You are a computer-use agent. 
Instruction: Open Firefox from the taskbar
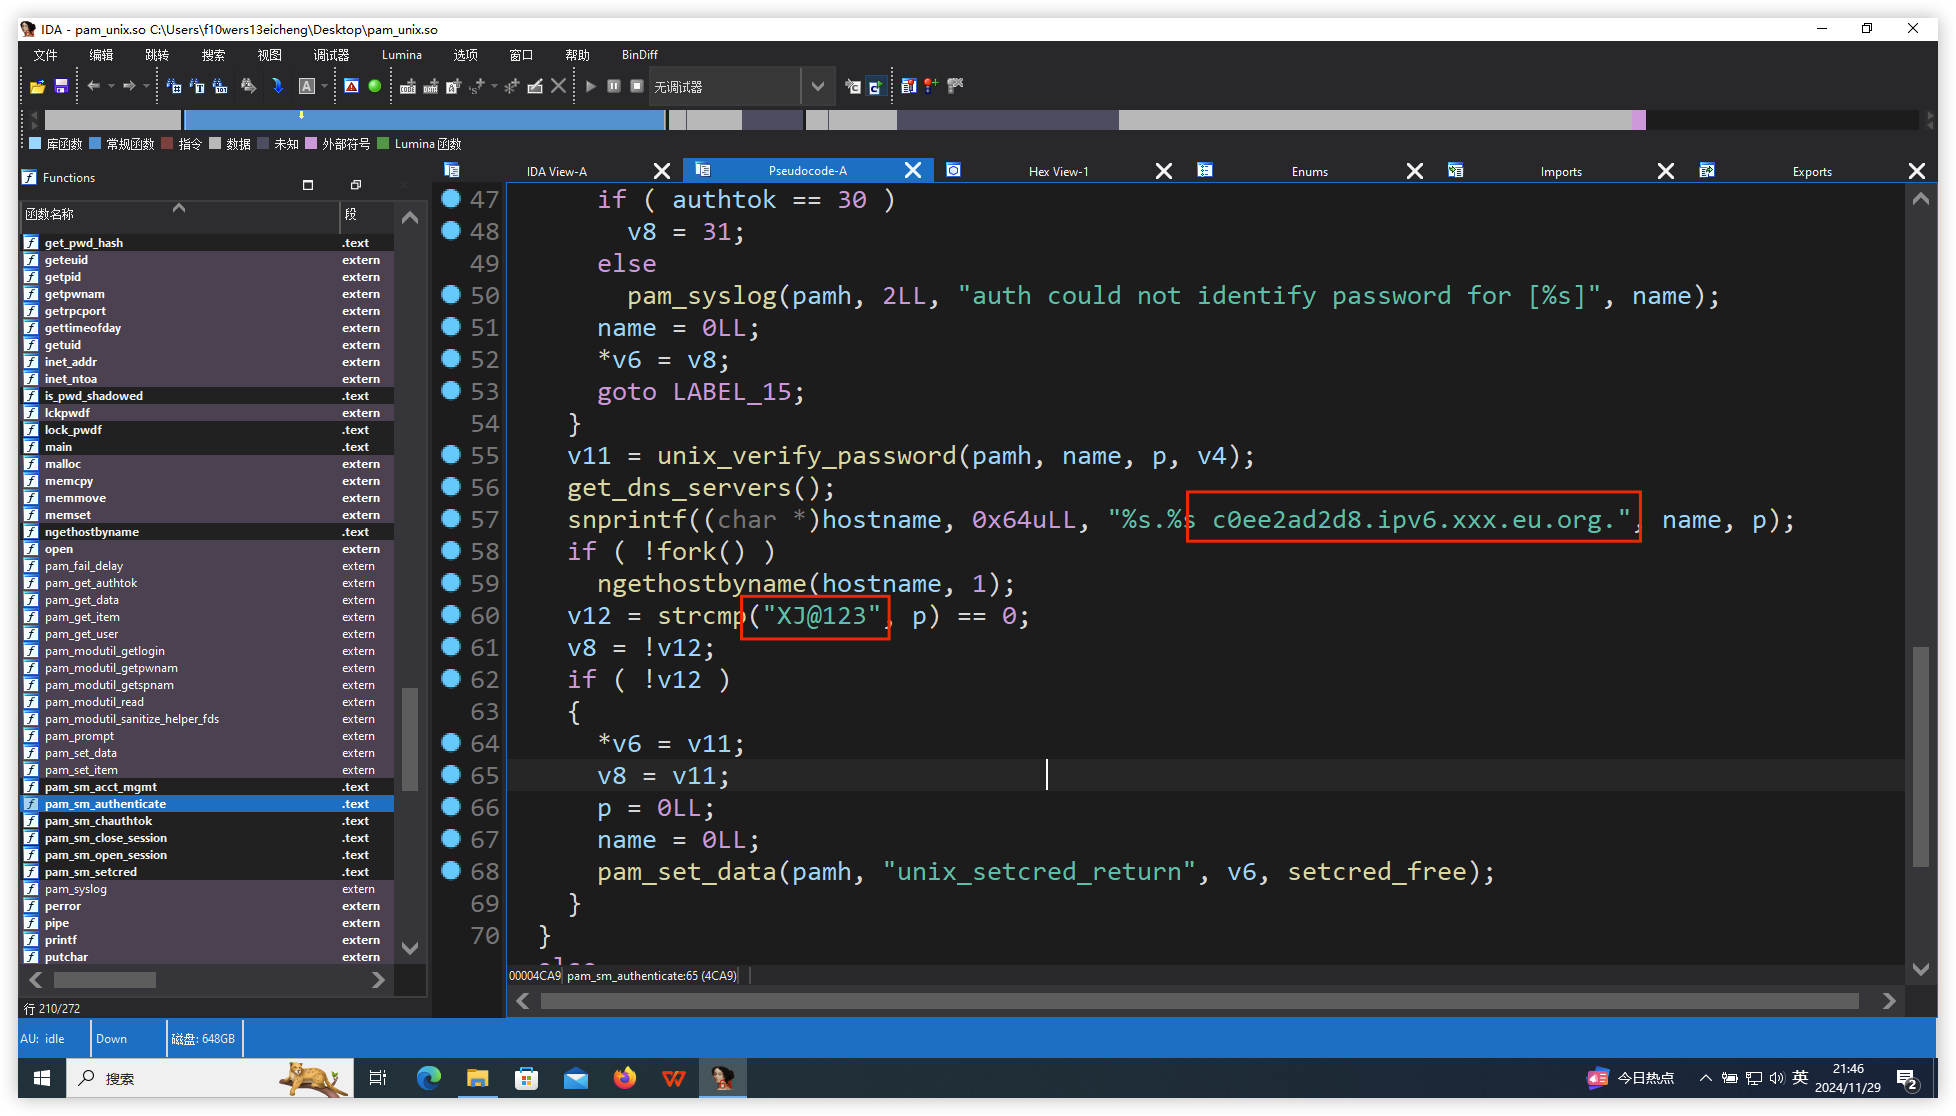(x=625, y=1078)
